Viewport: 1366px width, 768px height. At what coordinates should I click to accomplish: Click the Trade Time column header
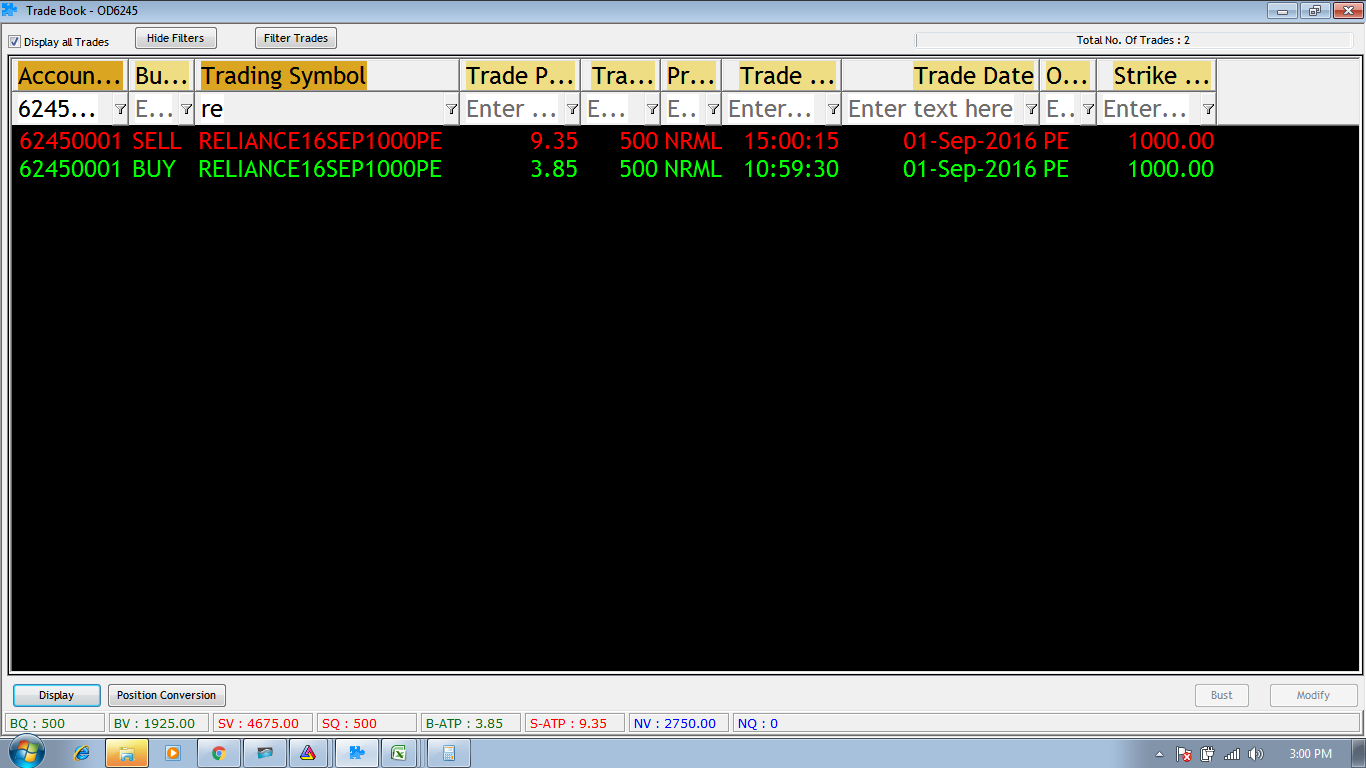point(781,76)
